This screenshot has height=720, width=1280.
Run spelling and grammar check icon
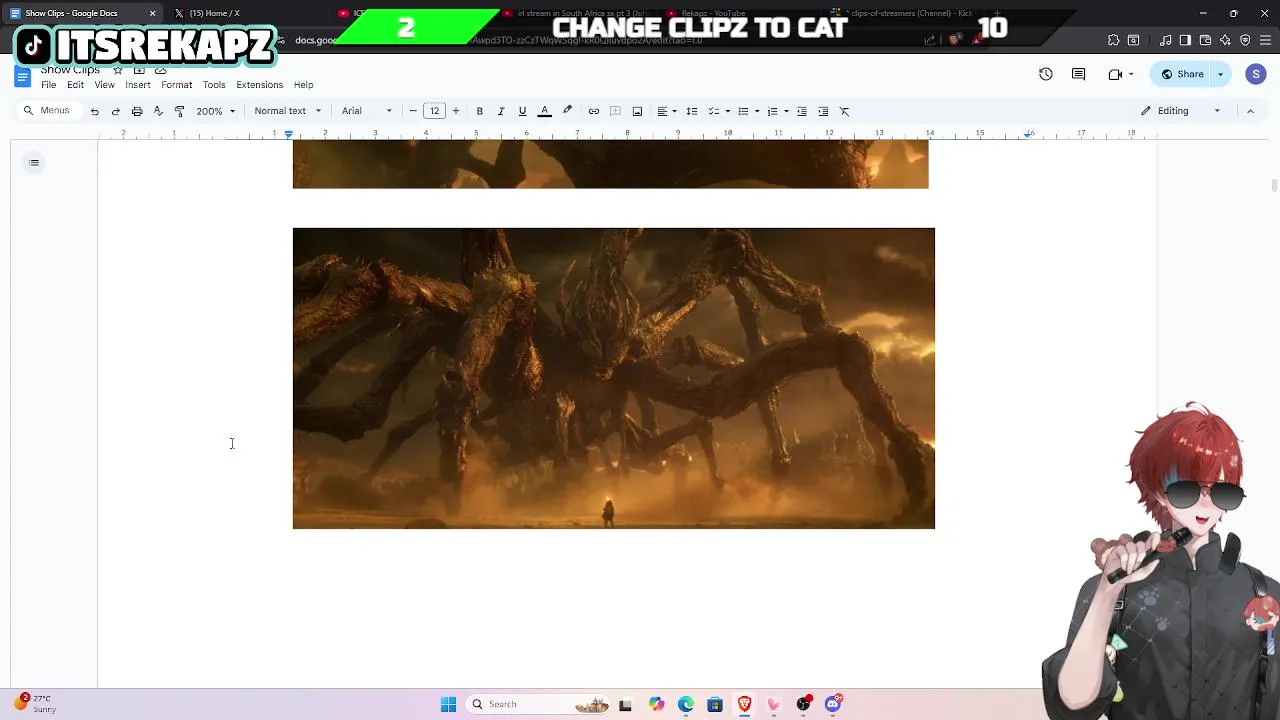(x=158, y=111)
